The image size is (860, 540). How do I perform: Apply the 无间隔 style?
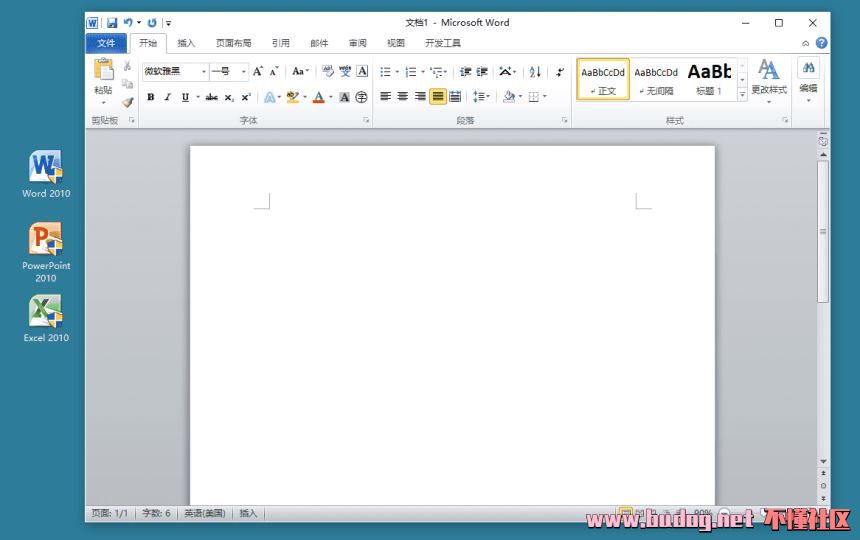(x=656, y=79)
